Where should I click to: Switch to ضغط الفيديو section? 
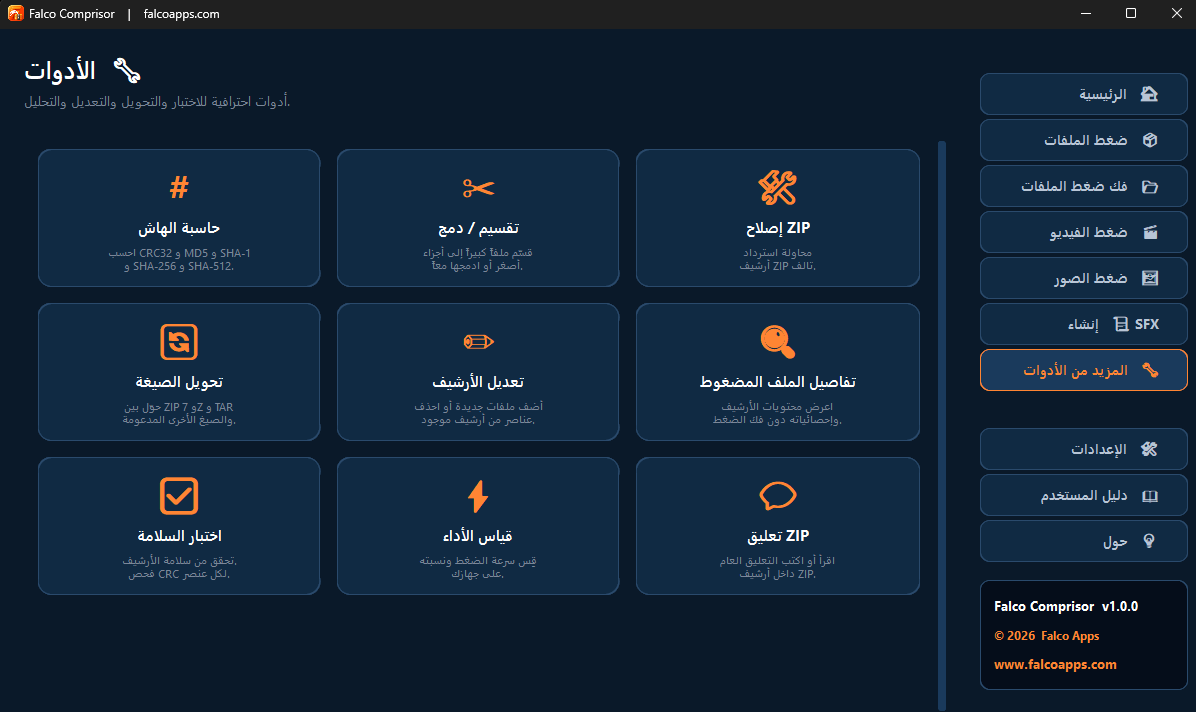1083,232
